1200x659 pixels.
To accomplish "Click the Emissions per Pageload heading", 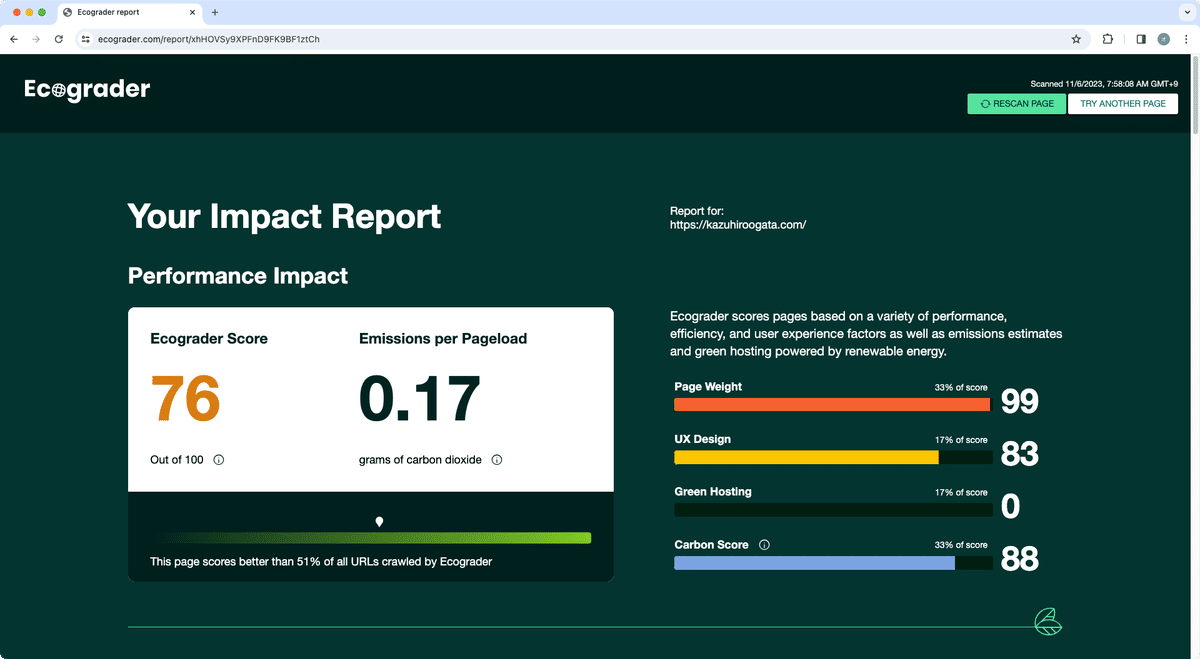I will point(443,339).
